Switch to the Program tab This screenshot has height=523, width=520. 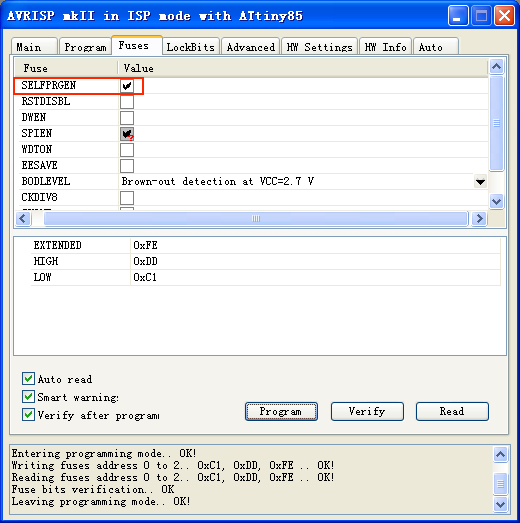tap(85, 47)
